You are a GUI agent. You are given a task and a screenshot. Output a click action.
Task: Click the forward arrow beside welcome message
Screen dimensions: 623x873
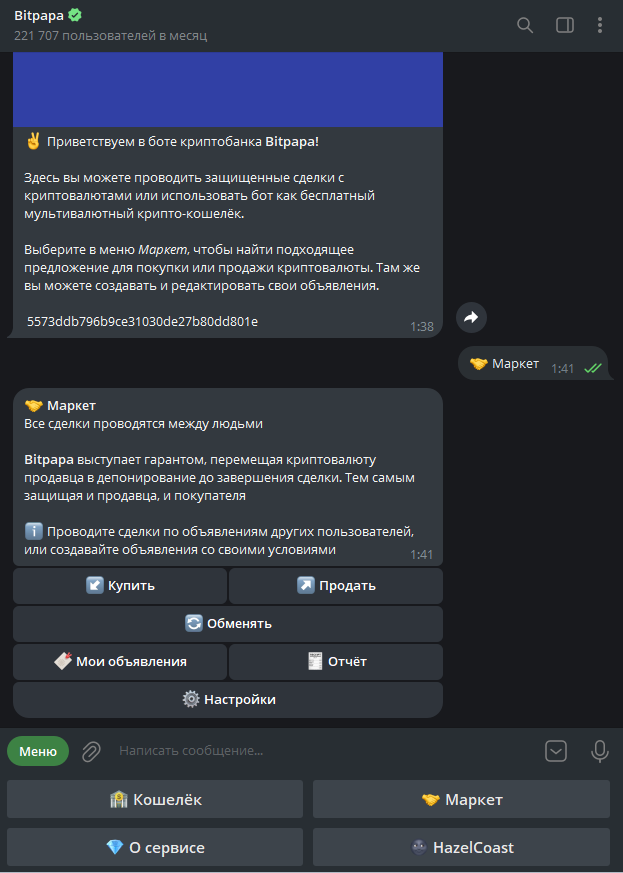point(471,317)
